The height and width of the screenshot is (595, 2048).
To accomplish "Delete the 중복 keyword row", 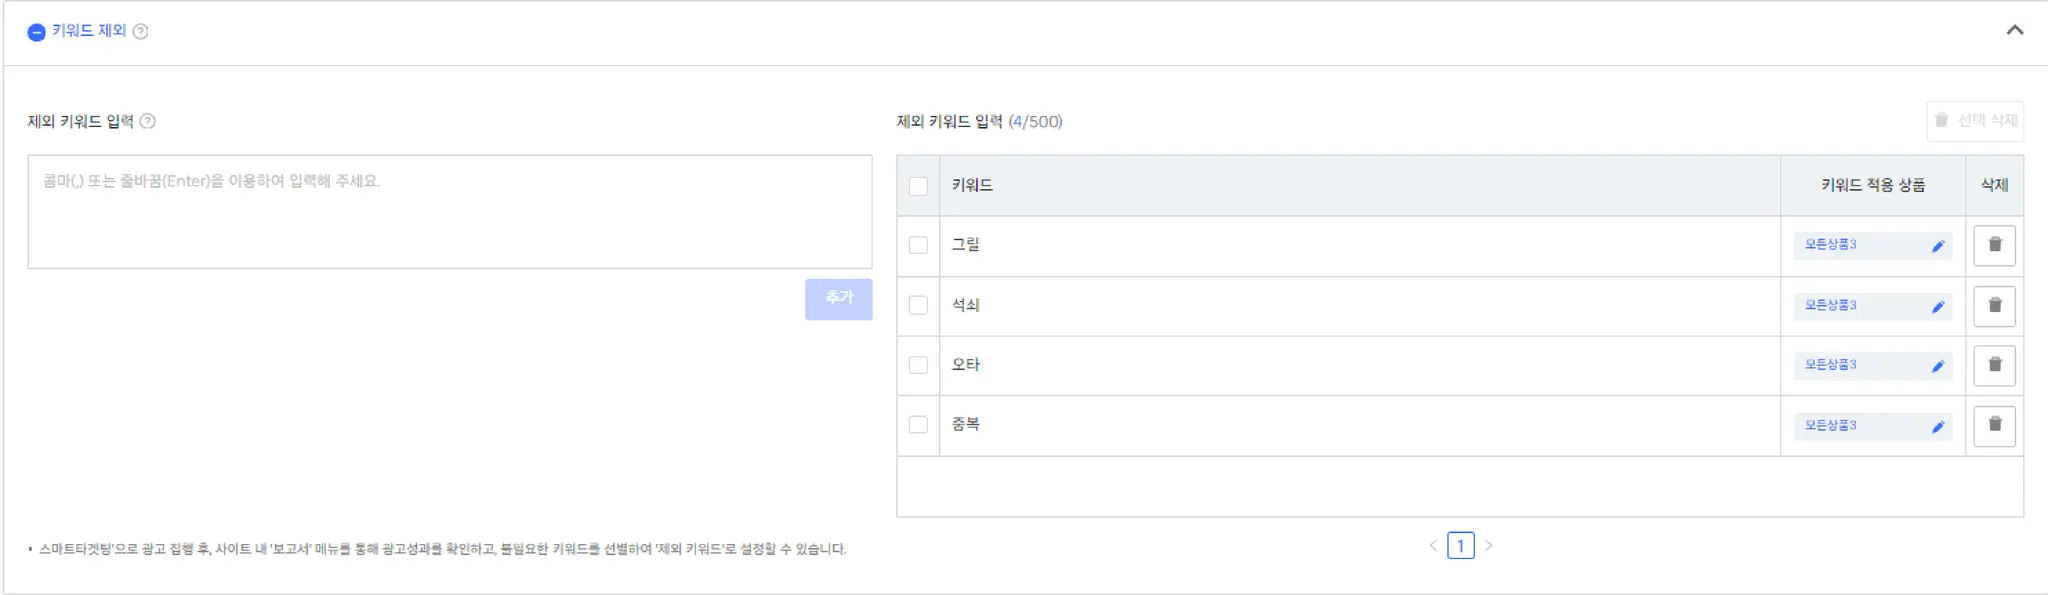I will pyautogui.click(x=1994, y=425).
